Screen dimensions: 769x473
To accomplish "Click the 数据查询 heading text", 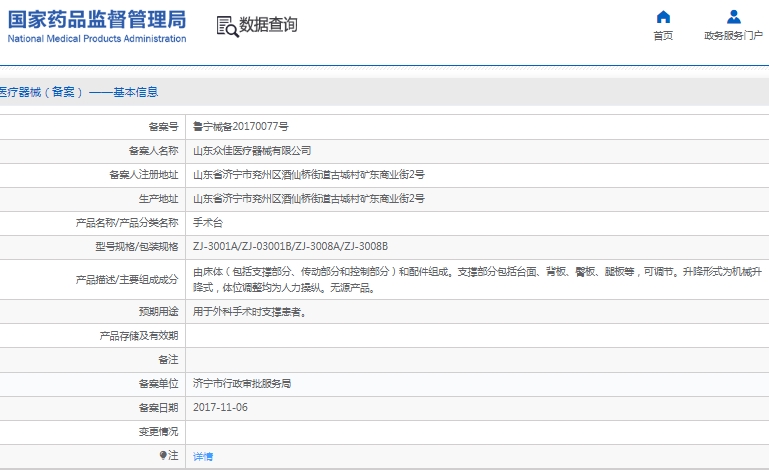I will click(x=268, y=25).
